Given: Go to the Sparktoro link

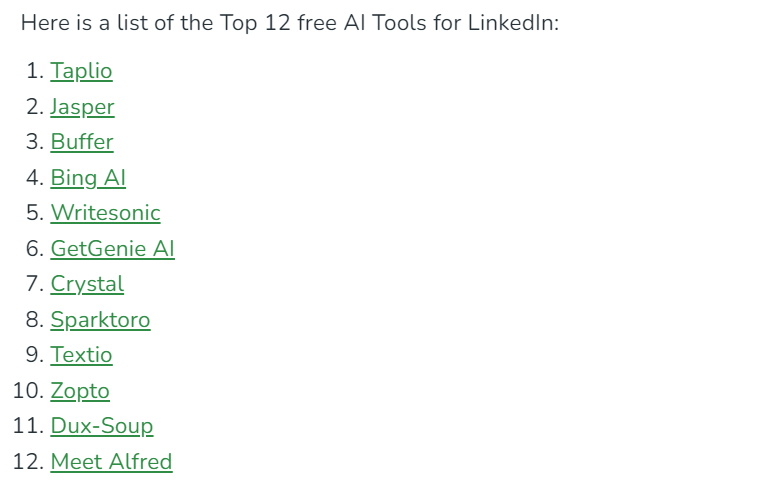Looking at the screenshot, I should (101, 320).
